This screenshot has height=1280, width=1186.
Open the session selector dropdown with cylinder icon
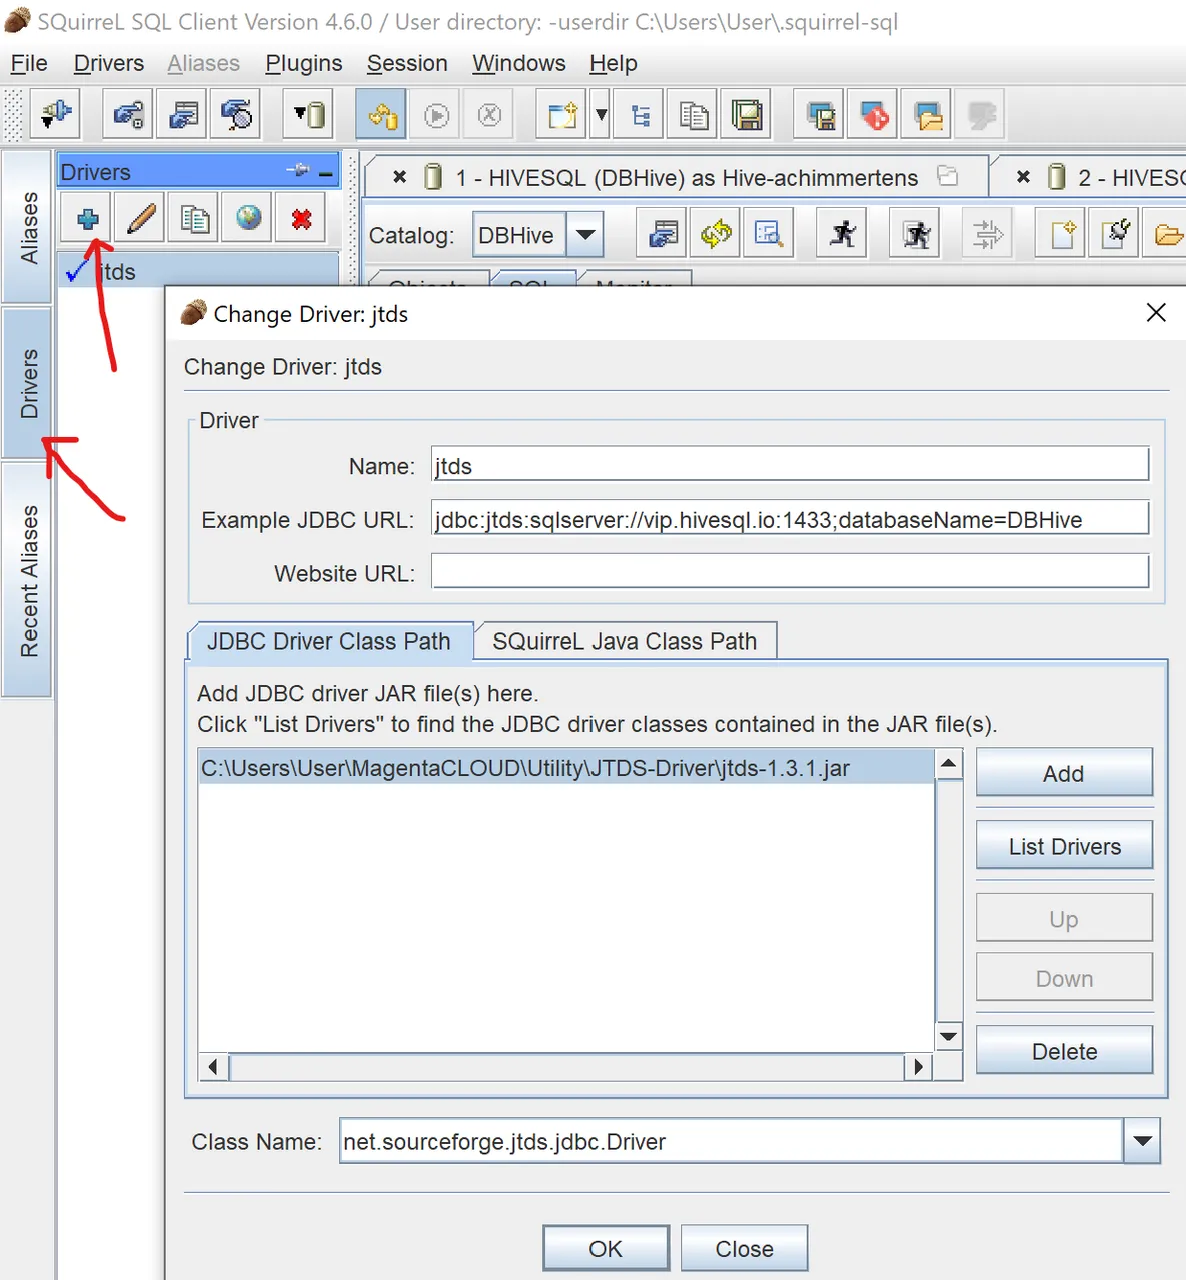[x=309, y=114]
